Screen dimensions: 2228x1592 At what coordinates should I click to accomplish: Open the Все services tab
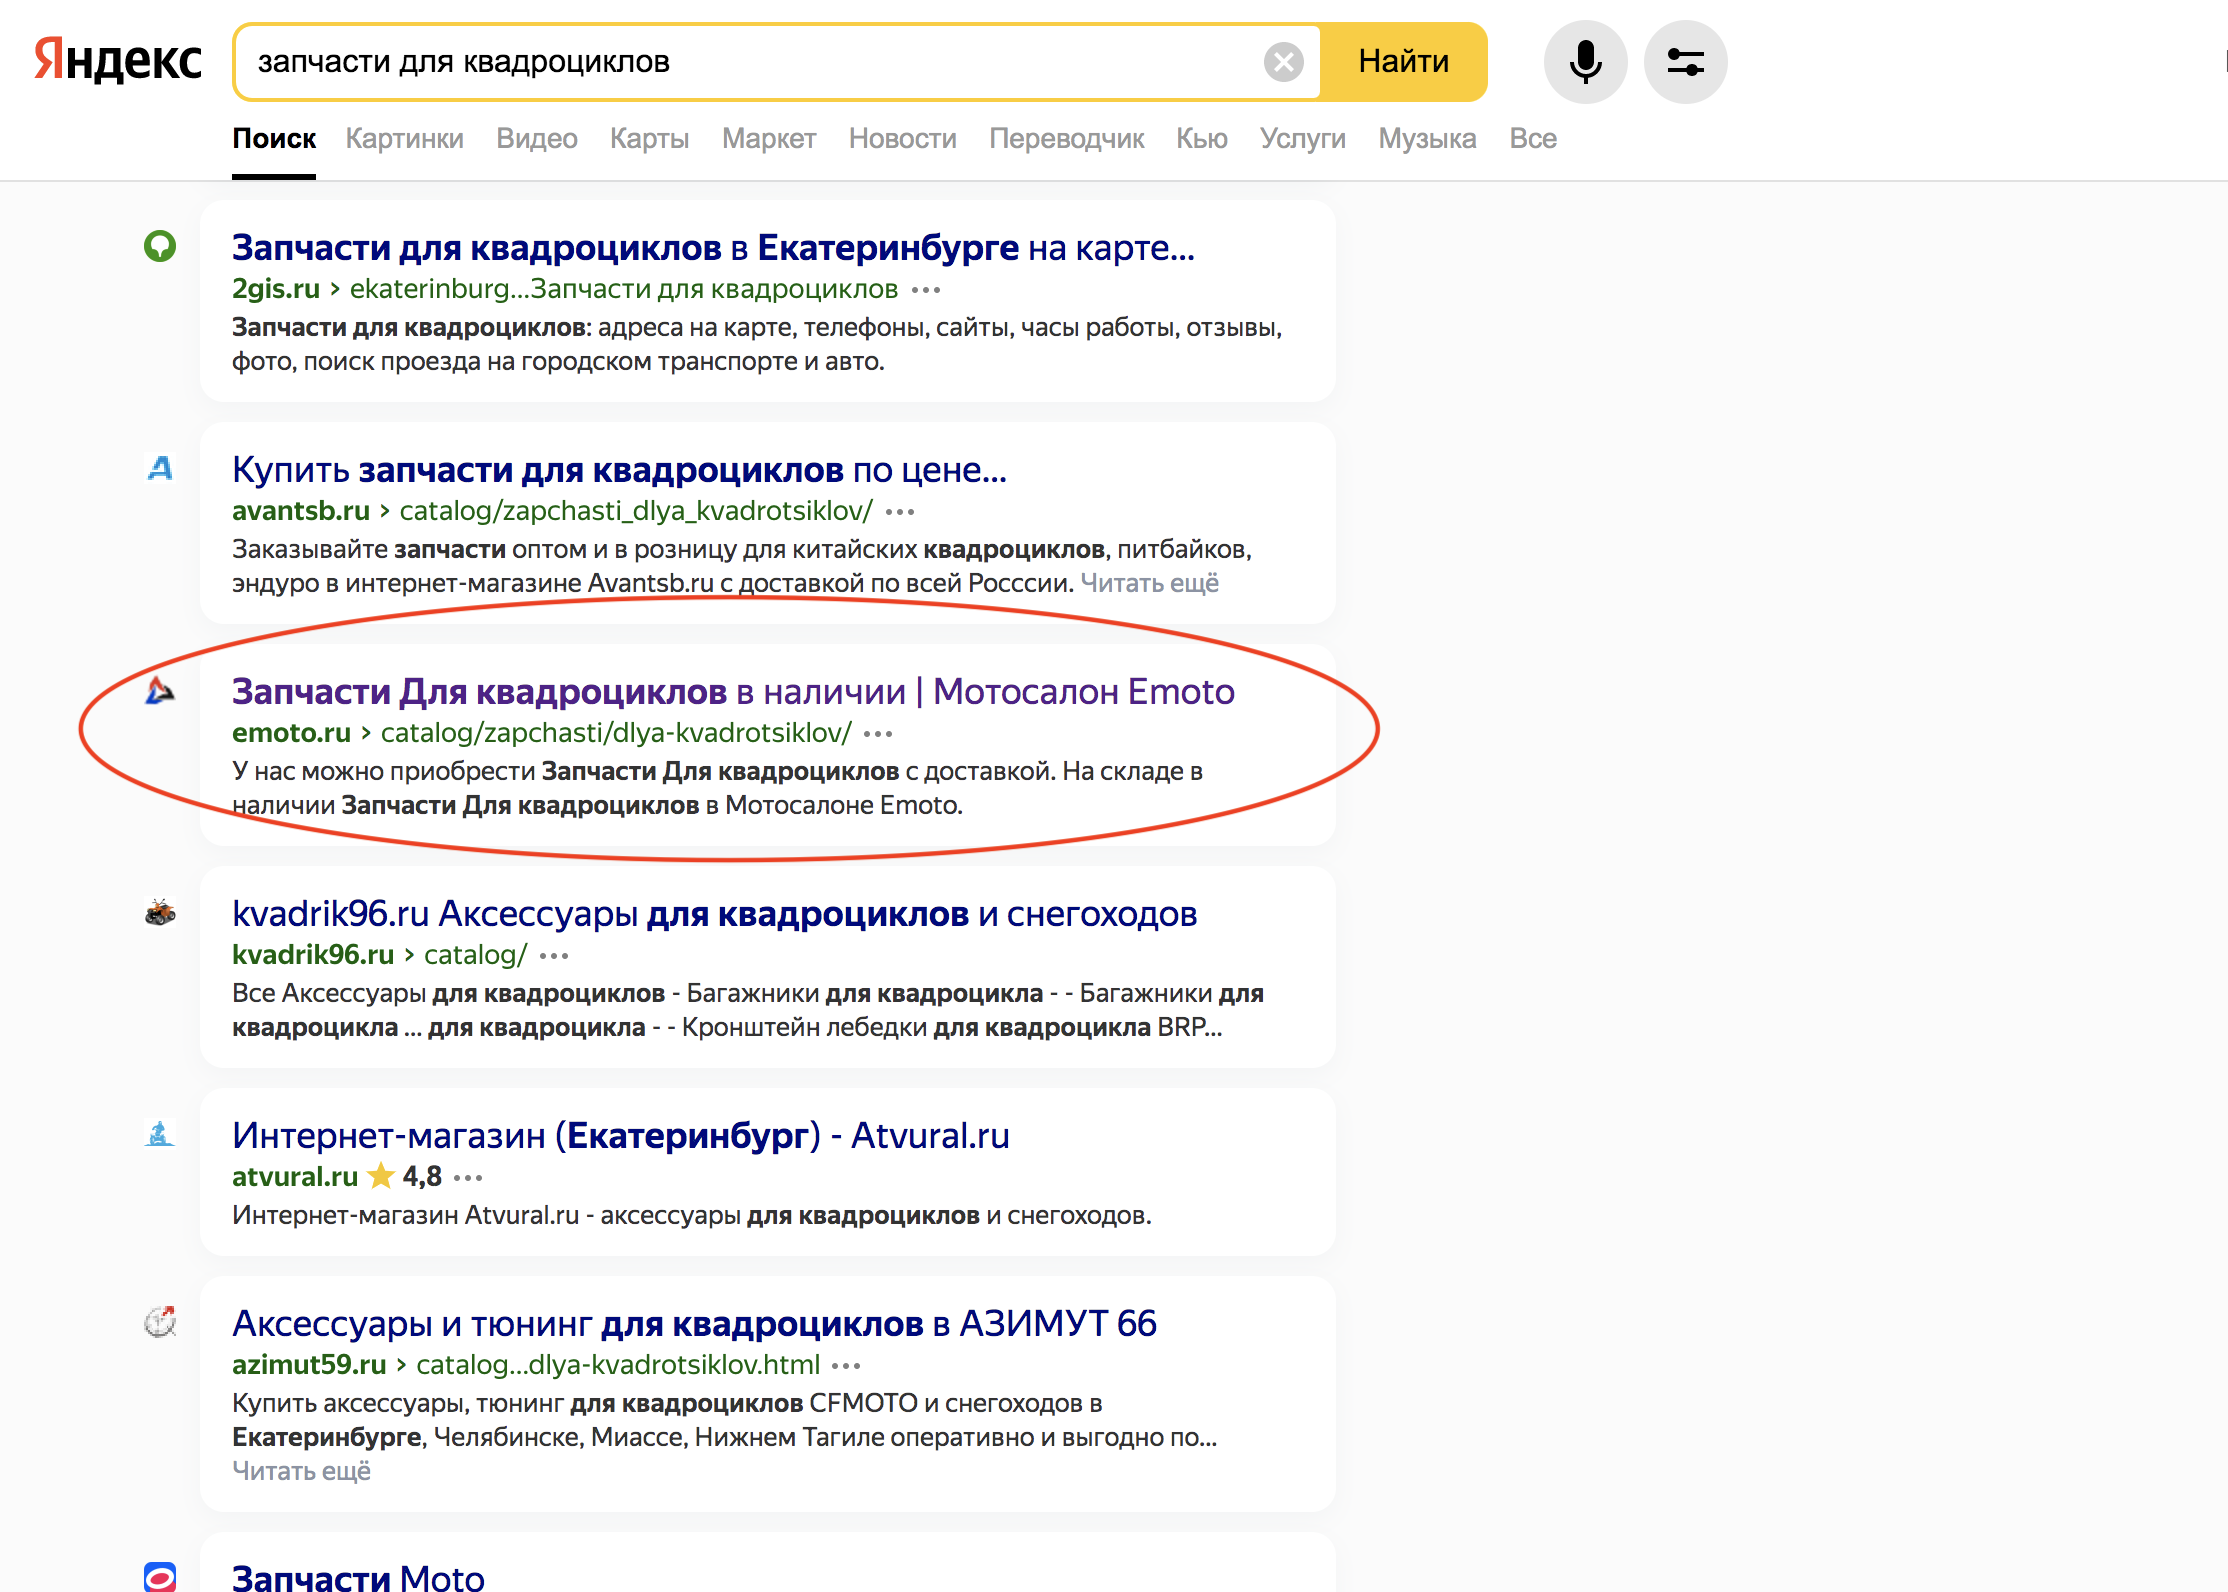(x=1532, y=138)
